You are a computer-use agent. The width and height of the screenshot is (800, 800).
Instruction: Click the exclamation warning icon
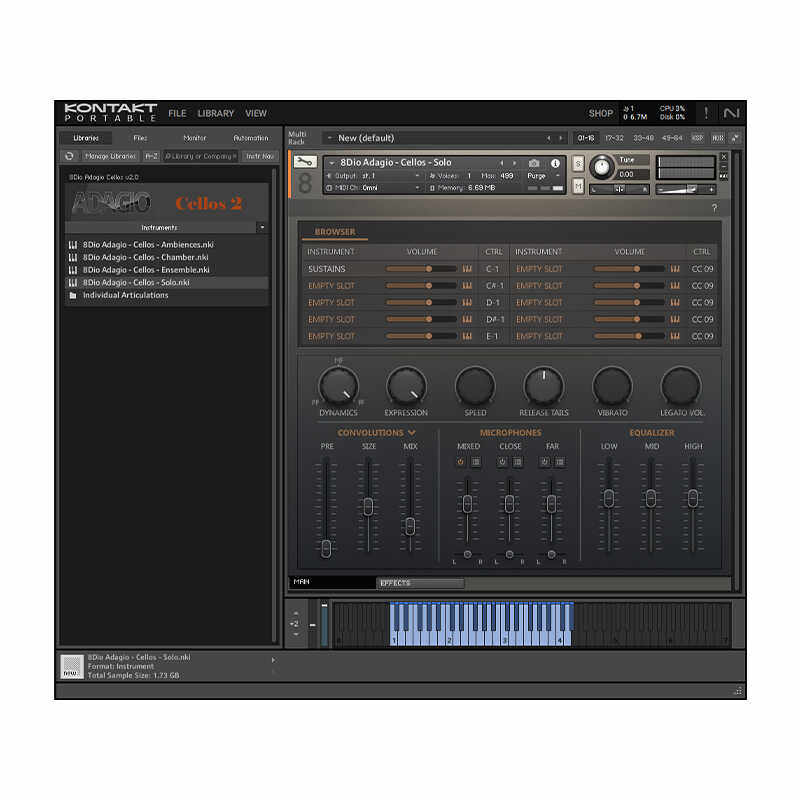point(706,113)
